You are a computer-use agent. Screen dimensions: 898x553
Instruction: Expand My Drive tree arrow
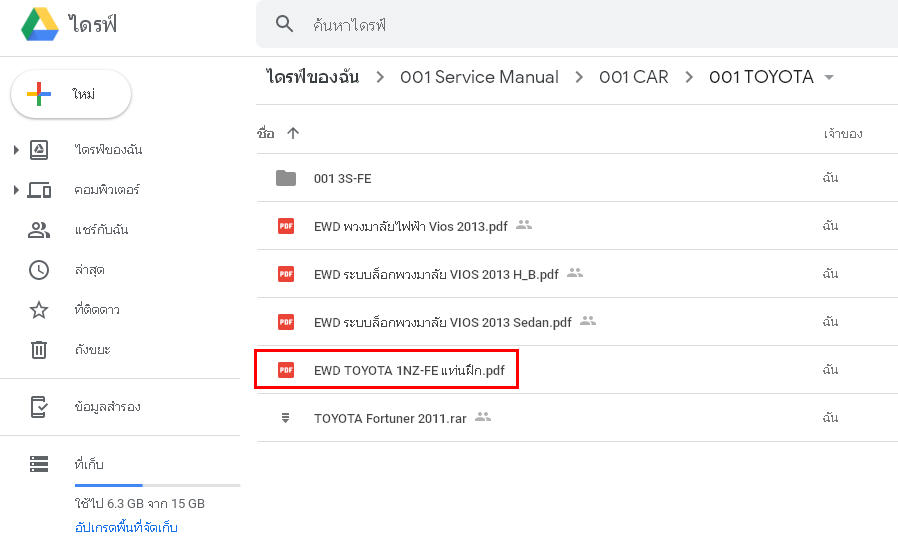point(16,150)
